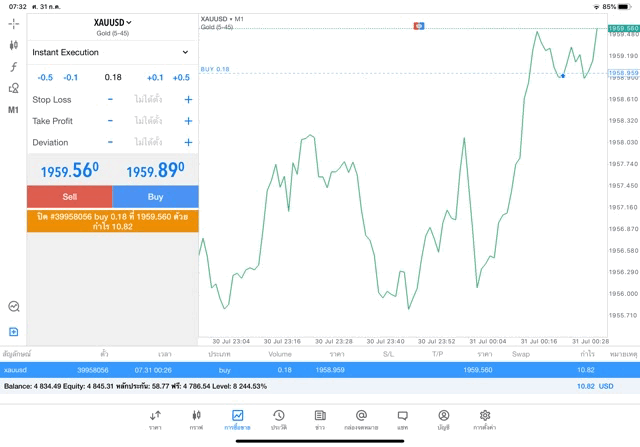Click Balance and Equity summary line
Image resolution: width=640 pixels, height=447 pixels.
(135, 386)
